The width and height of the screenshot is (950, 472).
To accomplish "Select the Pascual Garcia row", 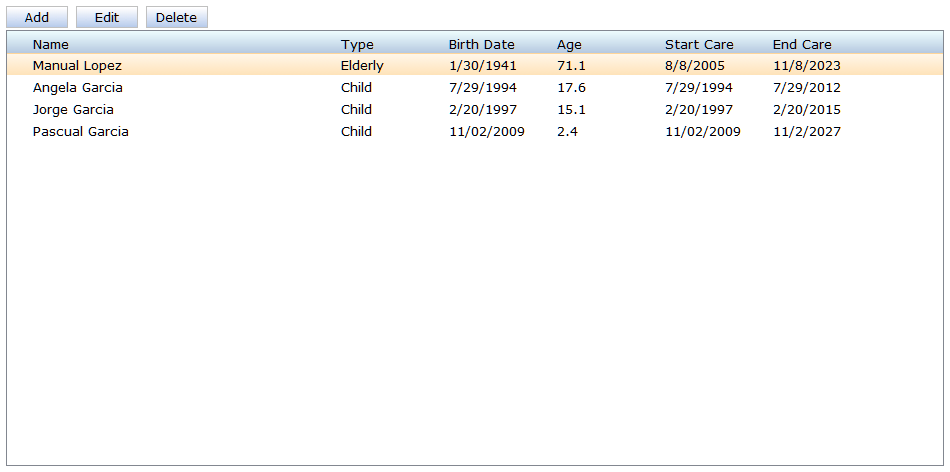I will tap(81, 132).
